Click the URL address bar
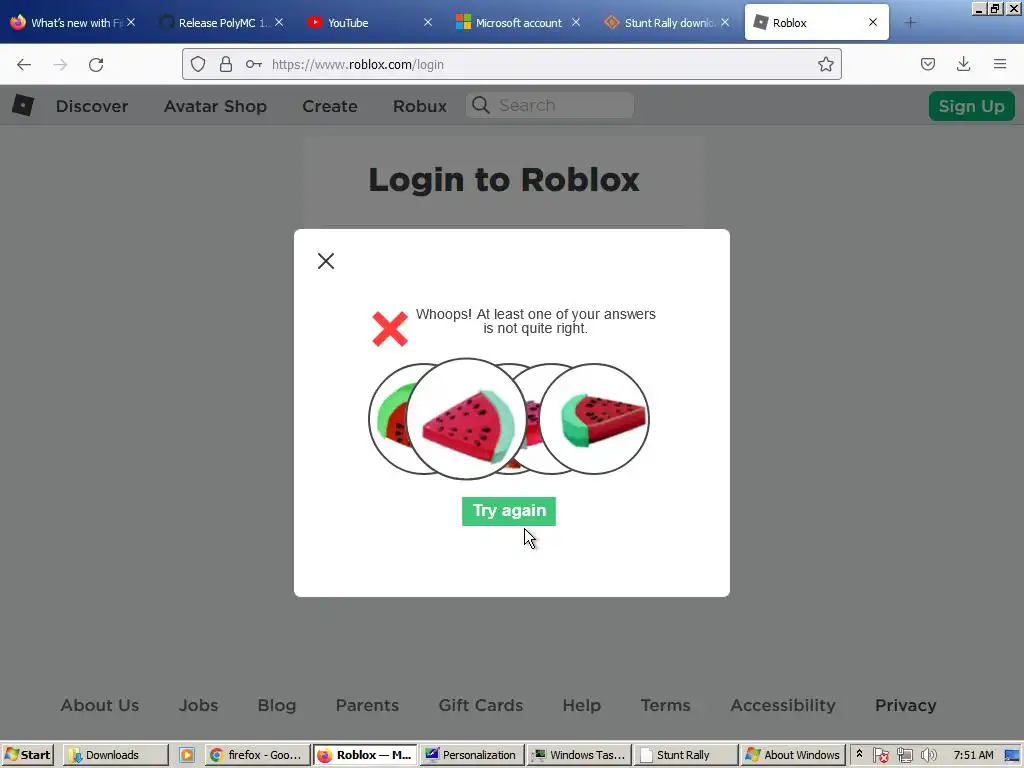Viewport: 1024px width, 768px height. pyautogui.click(x=511, y=64)
